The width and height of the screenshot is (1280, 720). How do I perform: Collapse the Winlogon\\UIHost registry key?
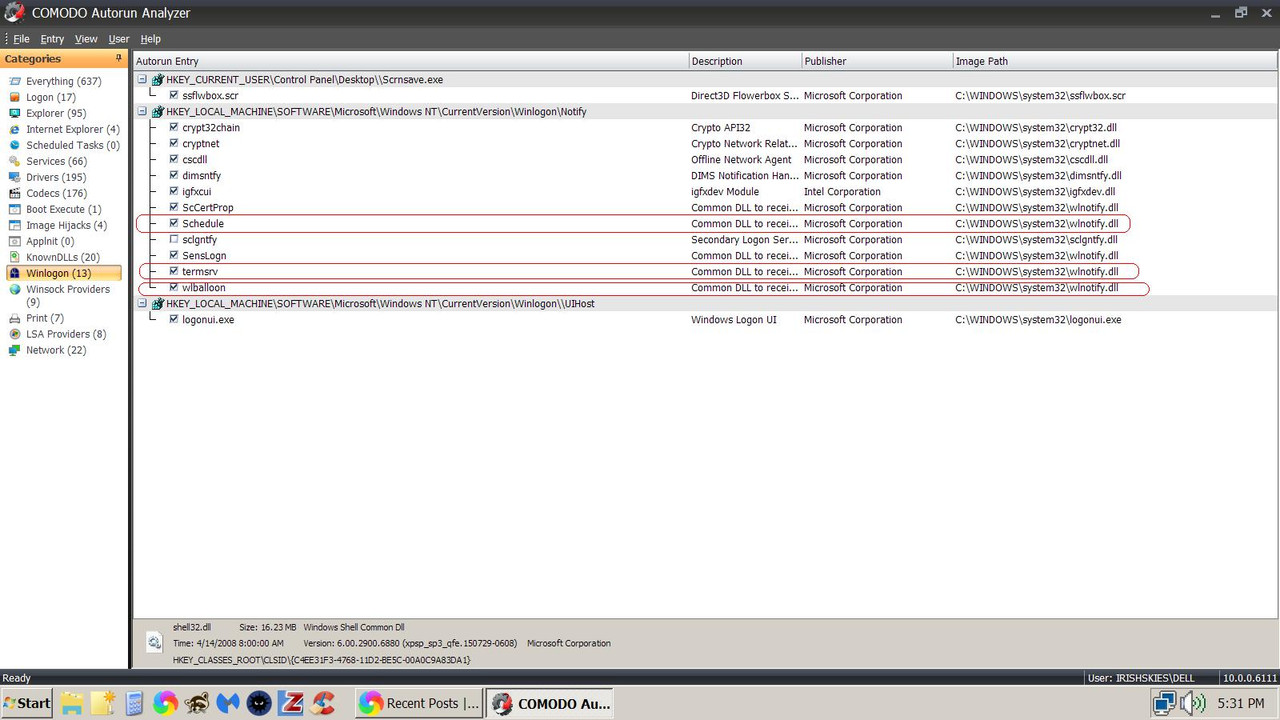point(142,303)
